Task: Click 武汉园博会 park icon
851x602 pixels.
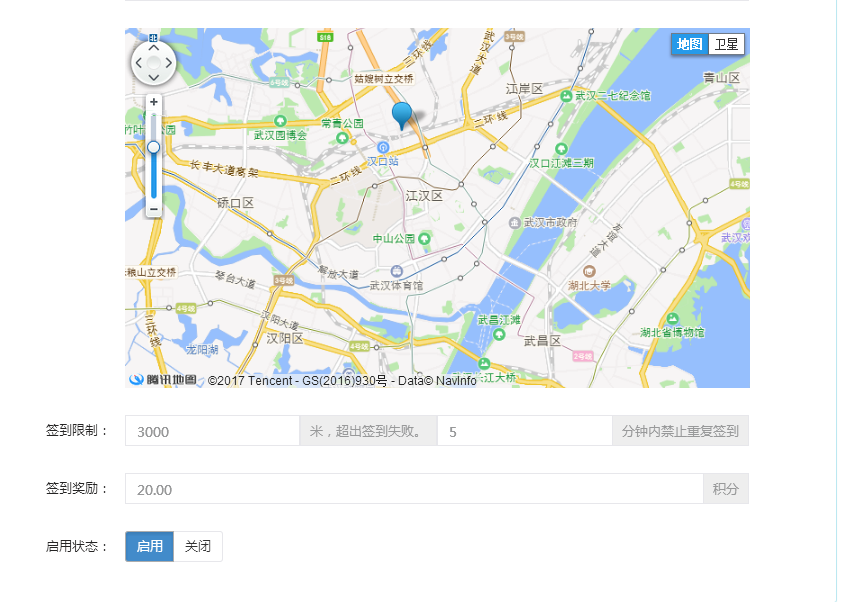Action: (281, 121)
